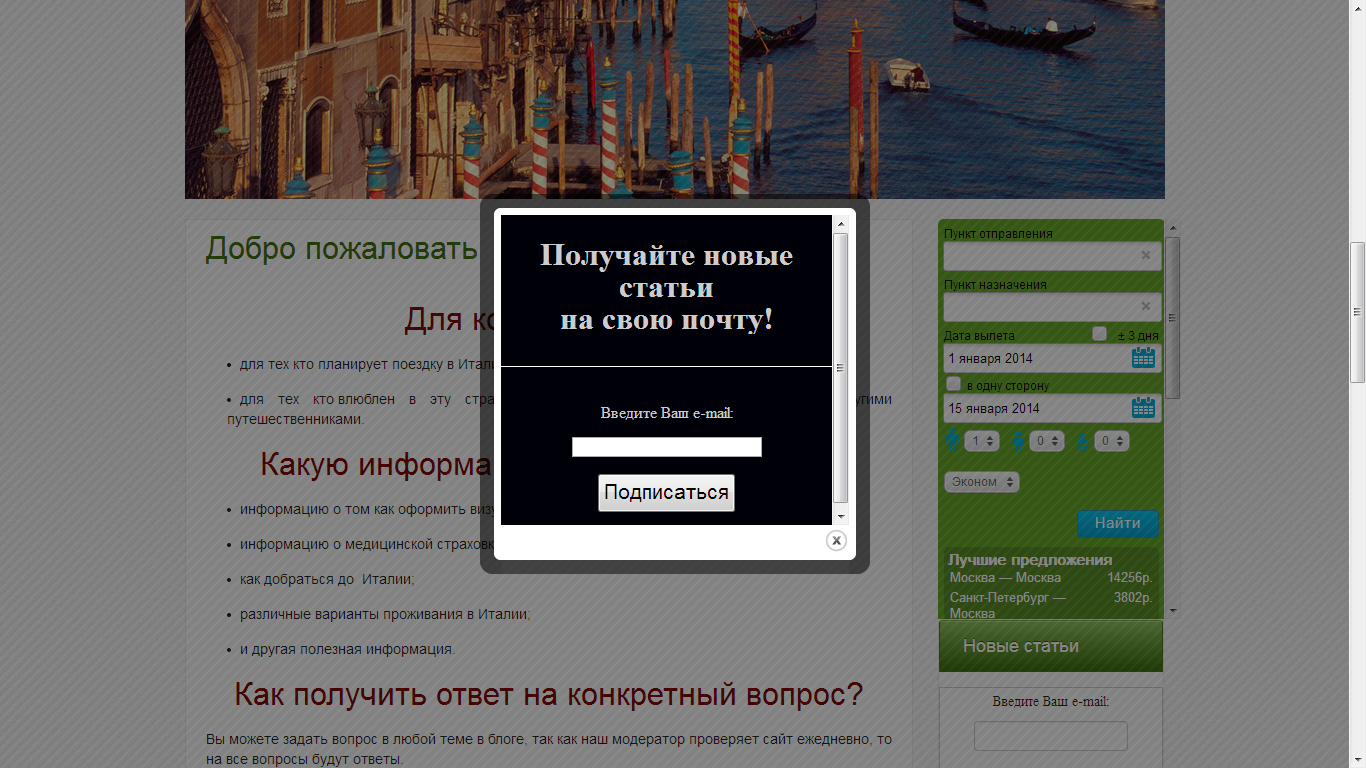The image size is (1366, 768).
Task: Increase the adult passenger count
Action: (x=991, y=436)
